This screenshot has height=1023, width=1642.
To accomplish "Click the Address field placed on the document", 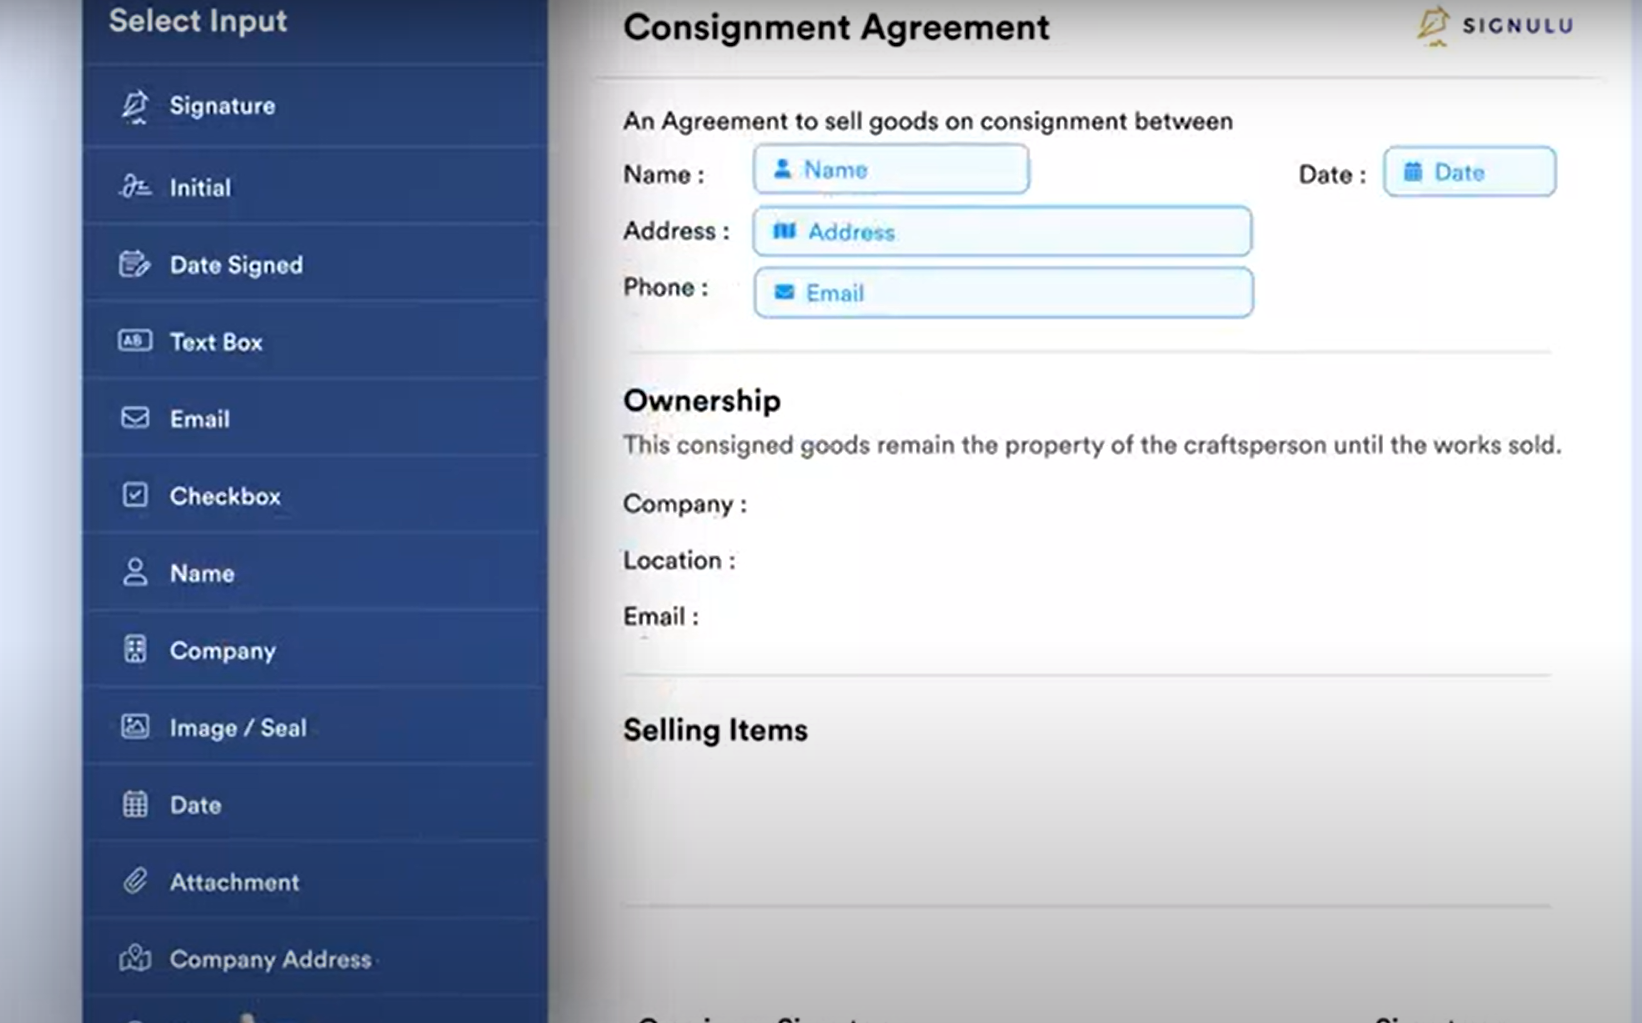I will (1001, 231).
